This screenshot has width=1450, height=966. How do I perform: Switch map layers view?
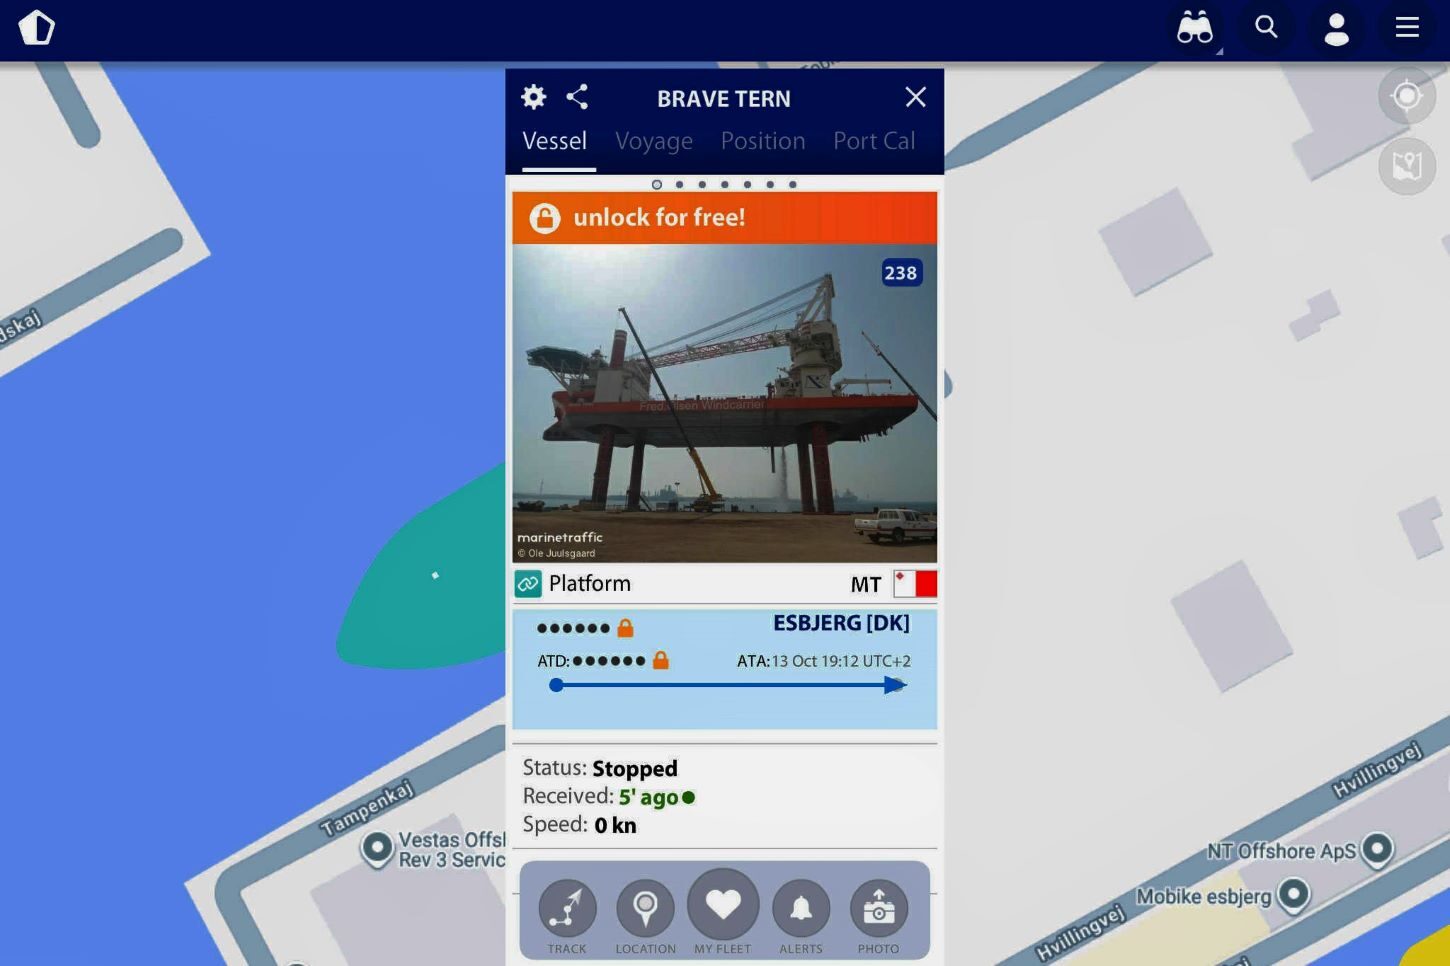1407,165
